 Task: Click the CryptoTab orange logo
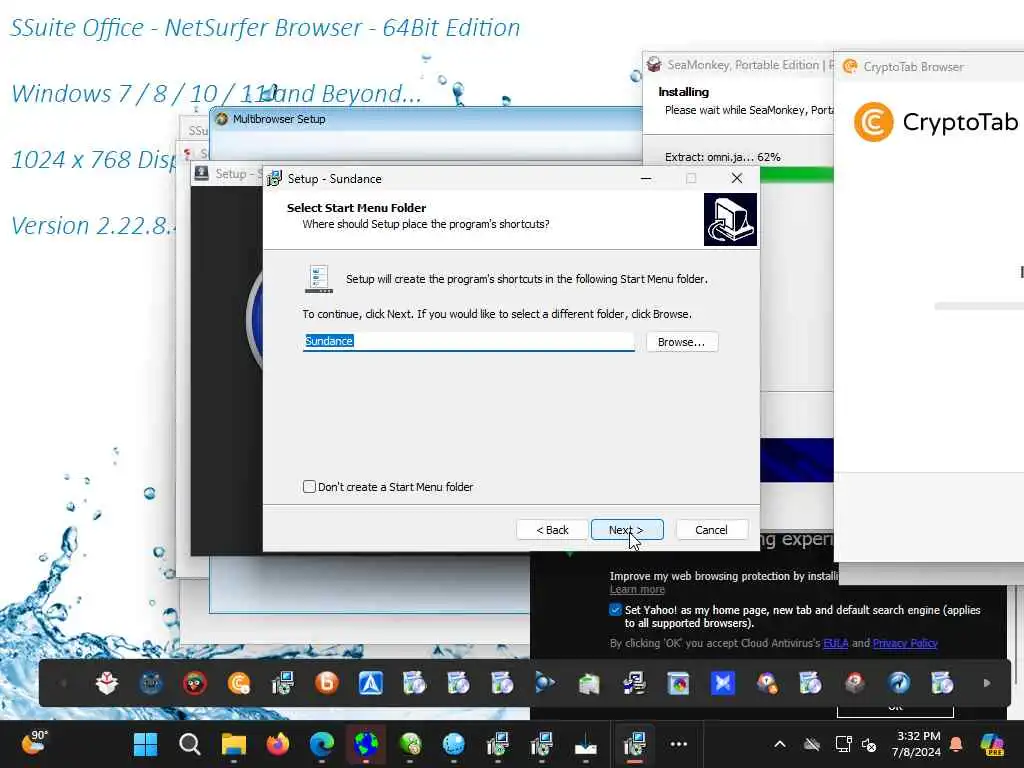tap(873, 121)
